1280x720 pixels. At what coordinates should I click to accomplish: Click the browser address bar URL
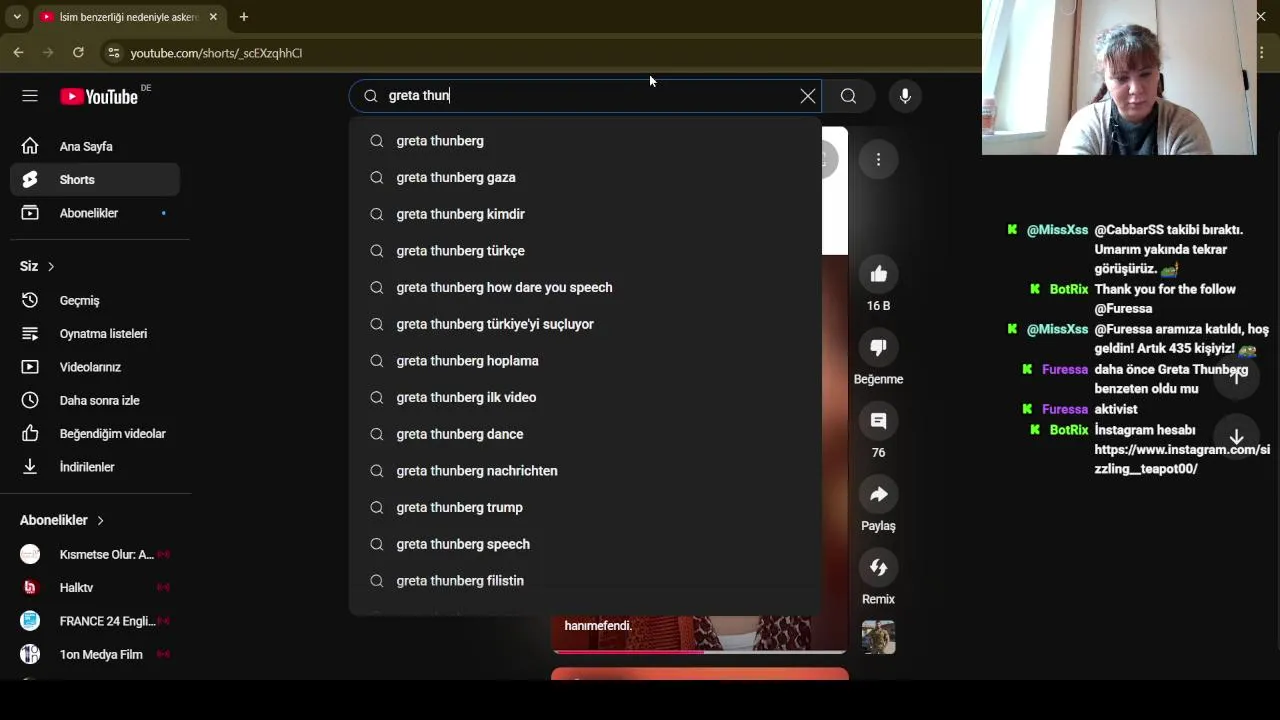[x=216, y=53]
